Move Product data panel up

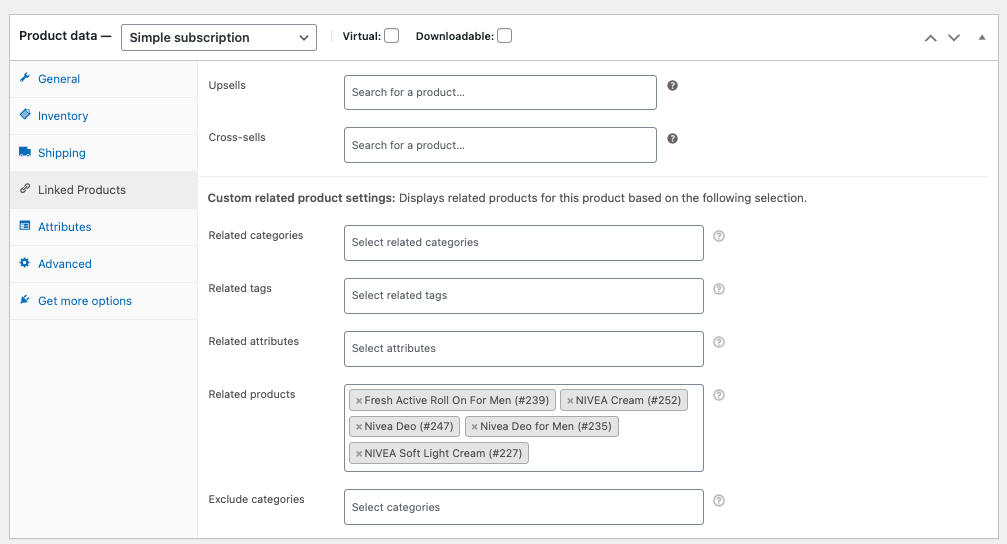930,37
